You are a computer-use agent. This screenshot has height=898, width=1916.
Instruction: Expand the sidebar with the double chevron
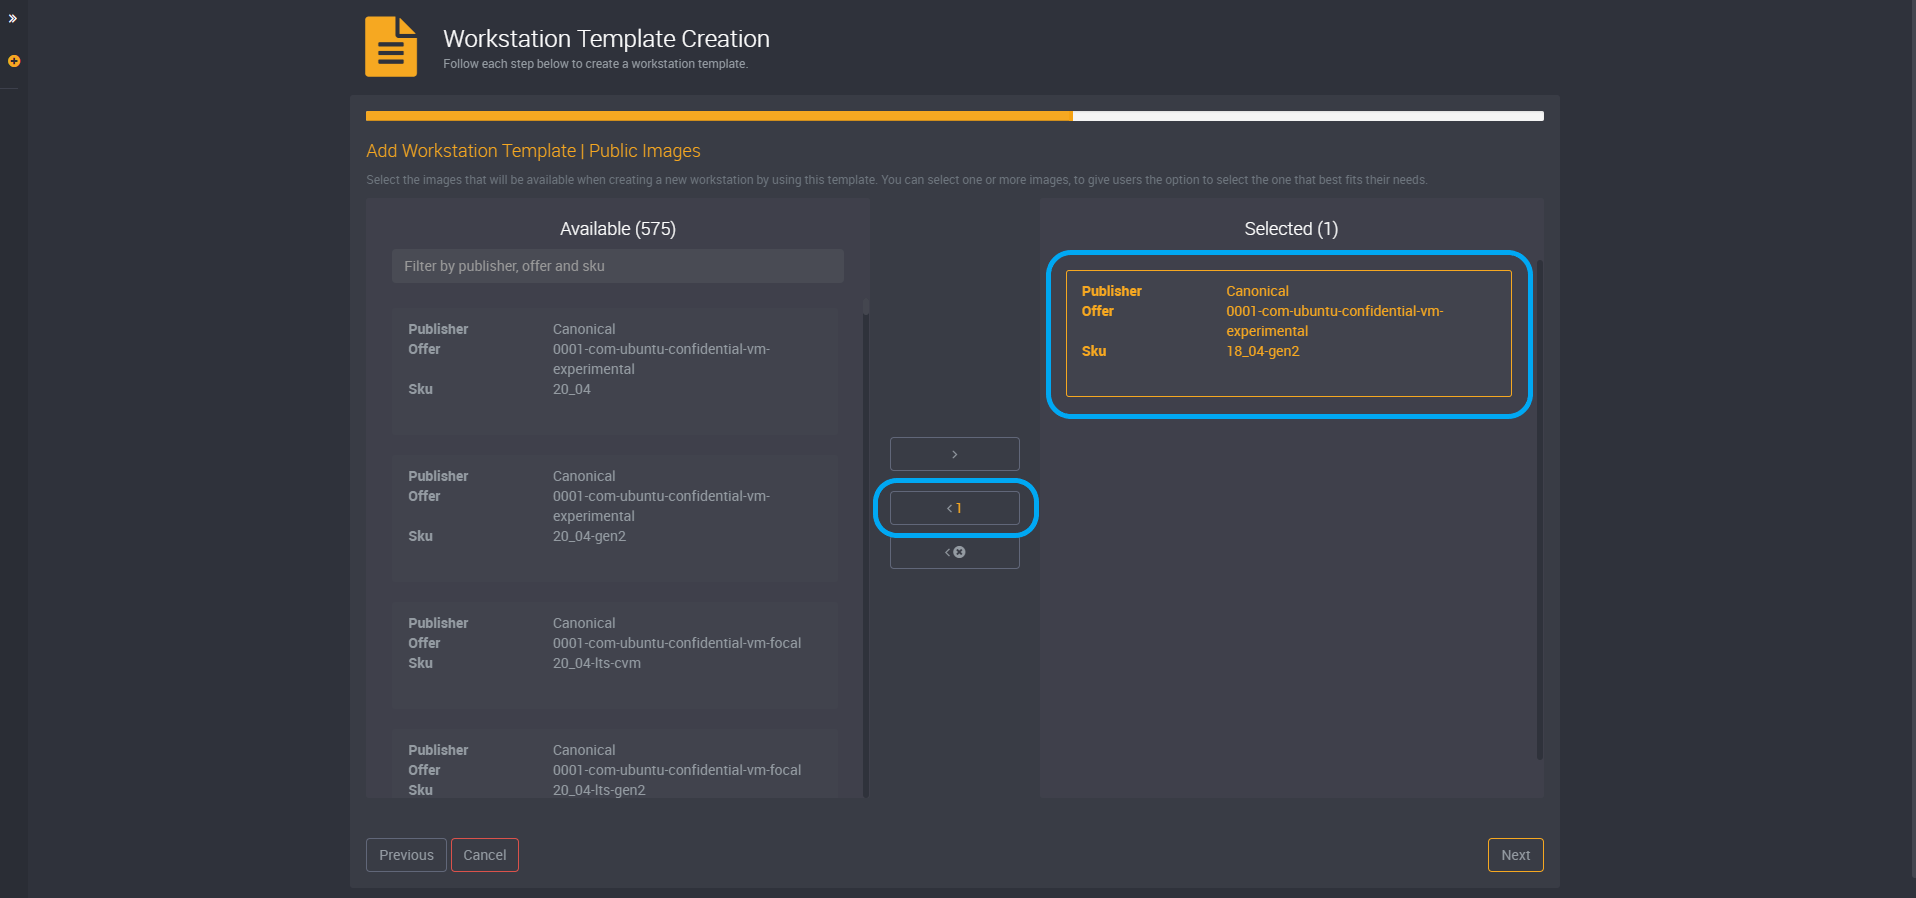[x=13, y=19]
